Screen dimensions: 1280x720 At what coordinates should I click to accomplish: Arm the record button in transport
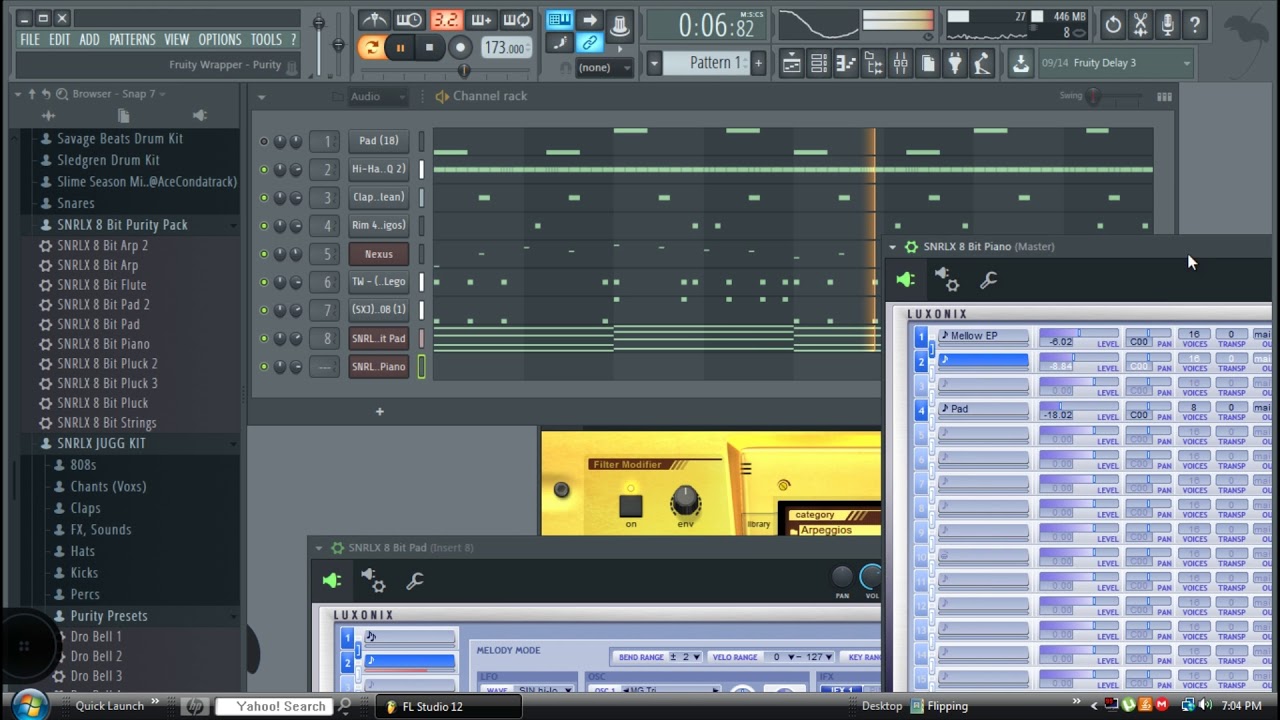click(x=460, y=47)
